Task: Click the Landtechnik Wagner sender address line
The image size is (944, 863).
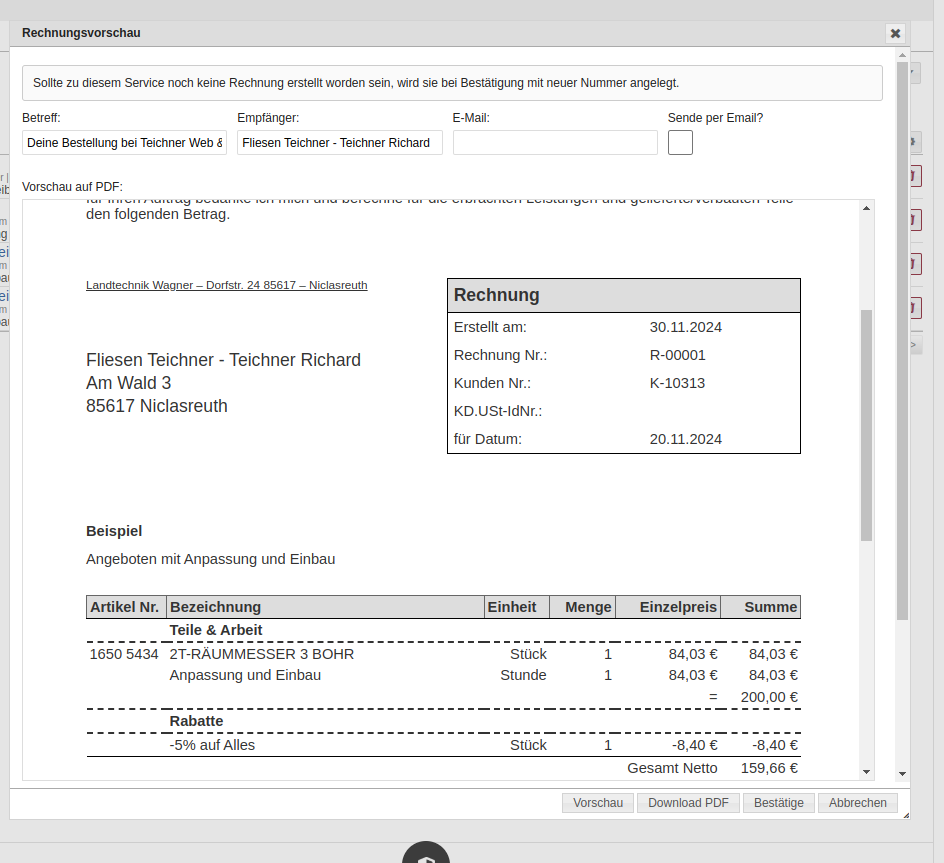Action: pyautogui.click(x=227, y=285)
